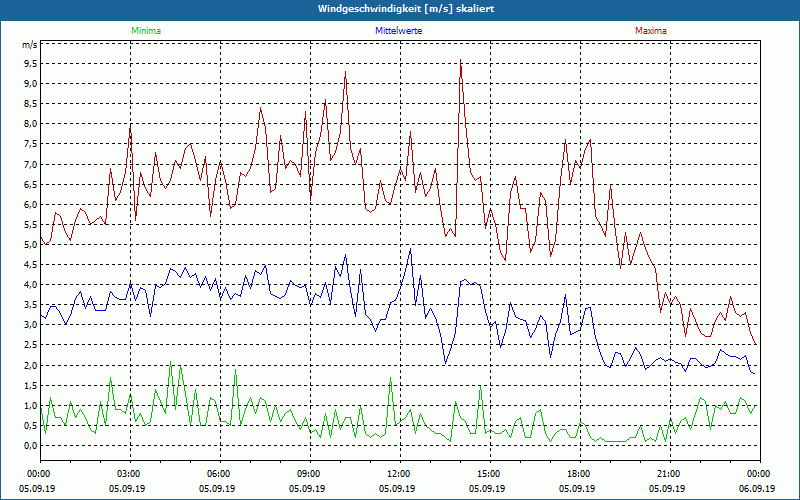Viewport: 800px width, 500px height.
Task: Click the "8,0" y-axis value
Action: (31, 124)
